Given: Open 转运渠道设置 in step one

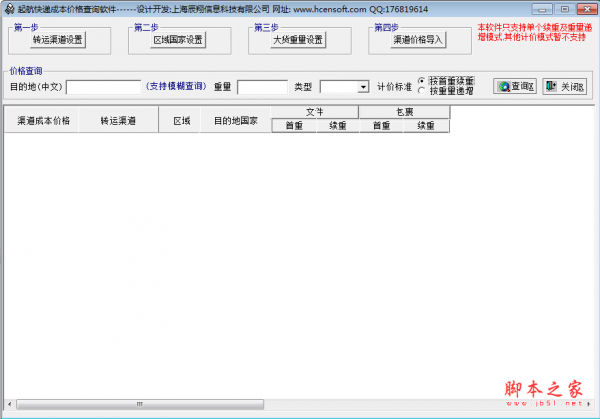Looking at the screenshot, I should click(x=58, y=40).
